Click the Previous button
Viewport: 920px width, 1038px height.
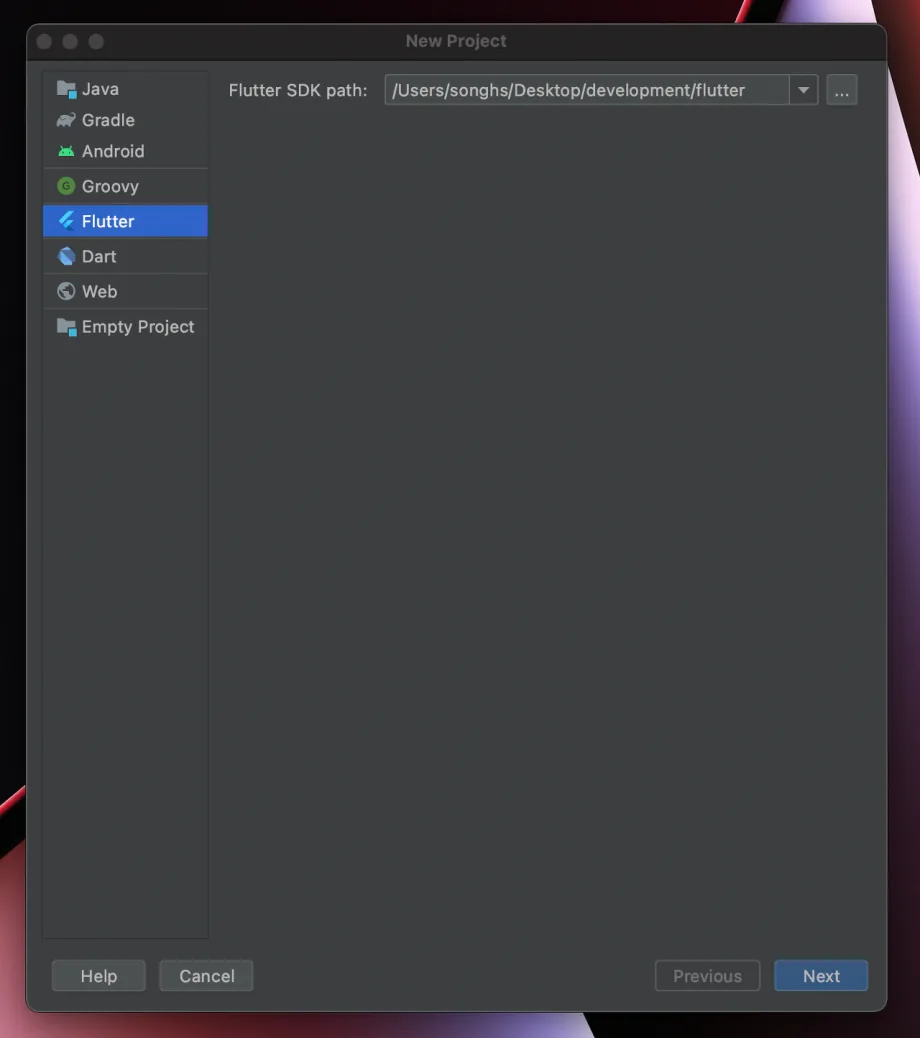point(708,976)
